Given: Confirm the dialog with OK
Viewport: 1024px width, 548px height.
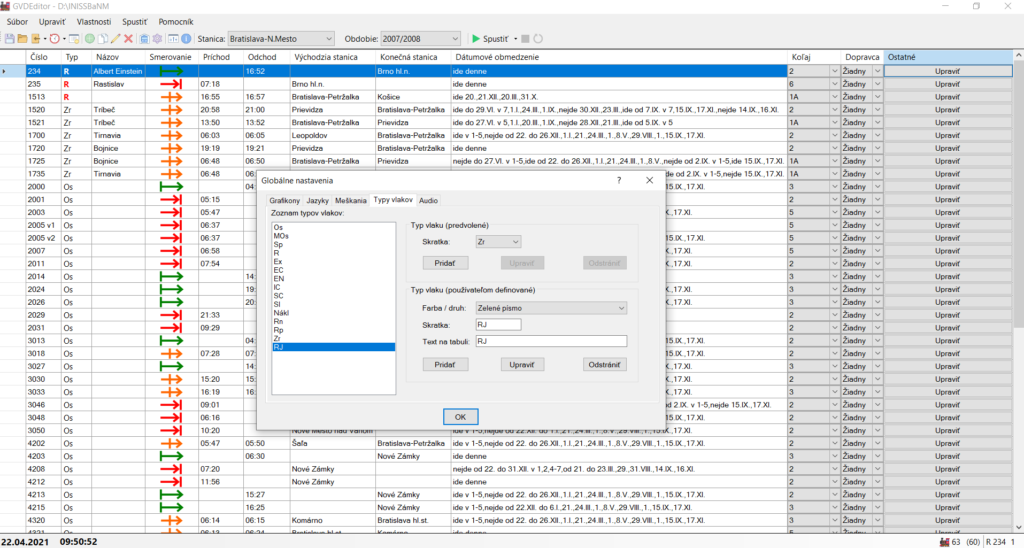Looking at the screenshot, I should [460, 417].
